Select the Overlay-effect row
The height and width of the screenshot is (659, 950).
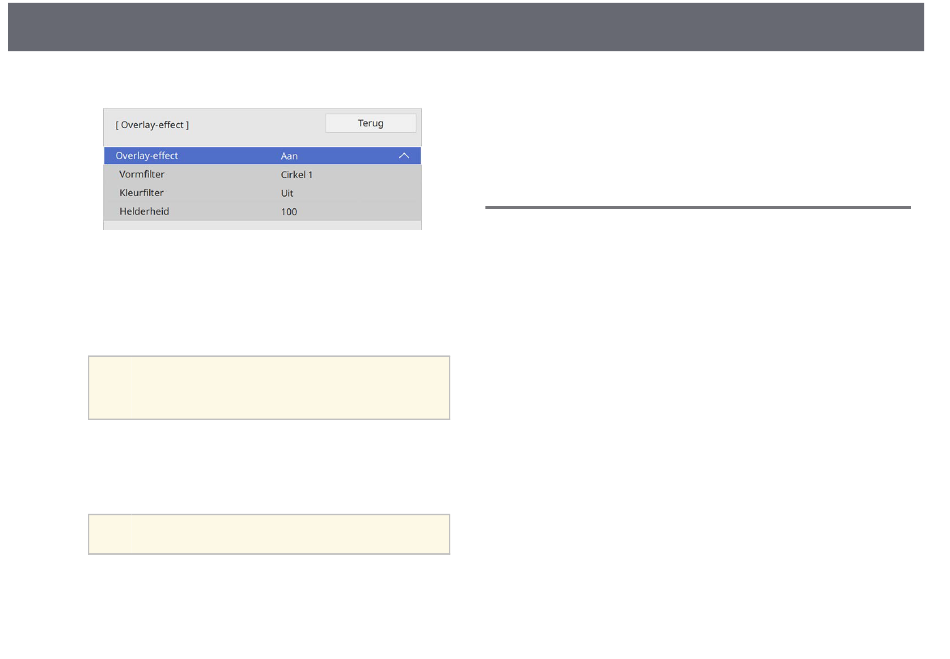[262, 156]
